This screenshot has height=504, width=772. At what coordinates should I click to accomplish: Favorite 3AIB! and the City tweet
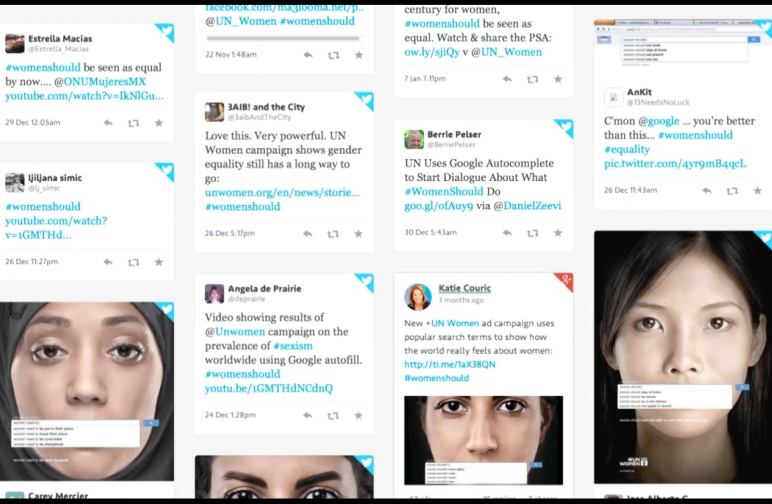click(x=358, y=233)
